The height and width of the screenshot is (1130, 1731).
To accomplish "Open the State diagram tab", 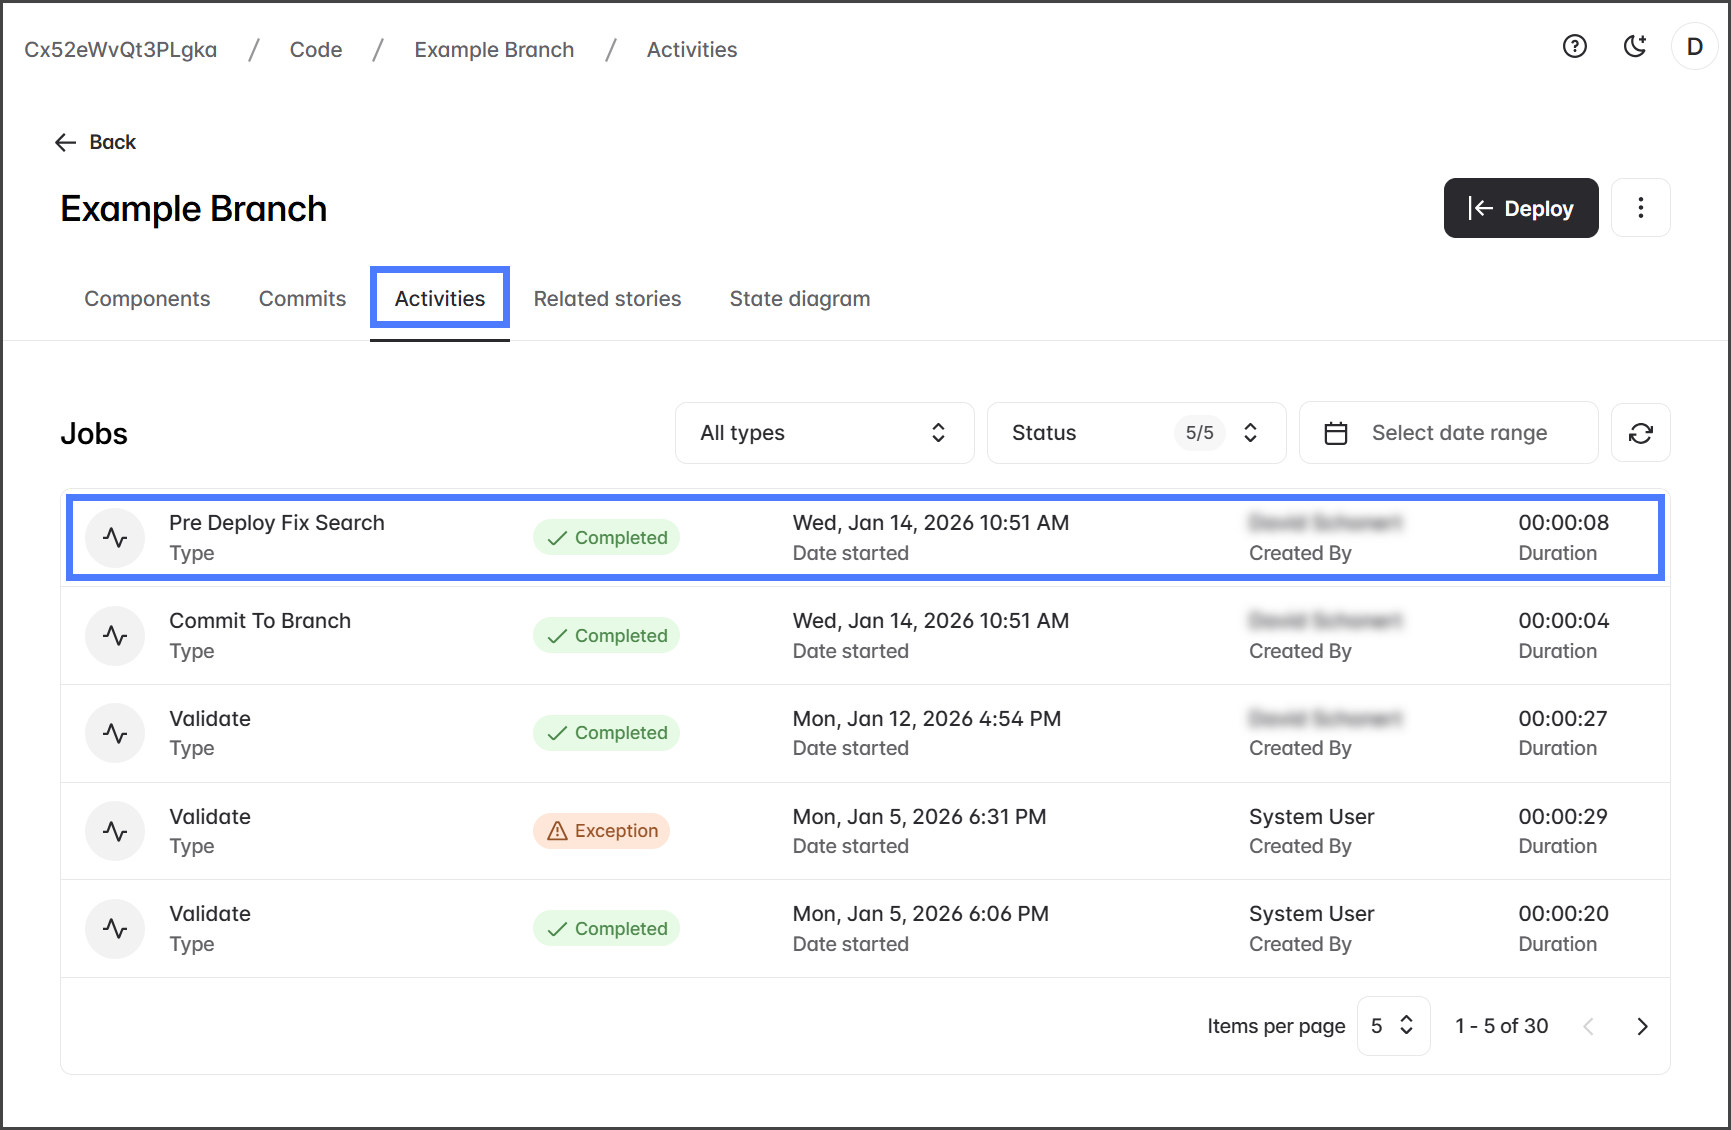I will click(x=799, y=299).
